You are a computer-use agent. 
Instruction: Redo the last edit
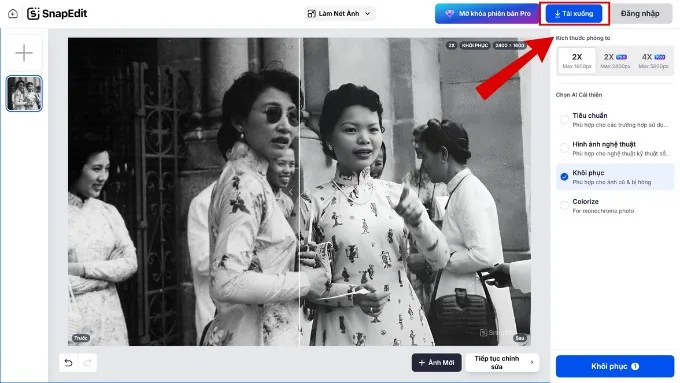tap(87, 363)
